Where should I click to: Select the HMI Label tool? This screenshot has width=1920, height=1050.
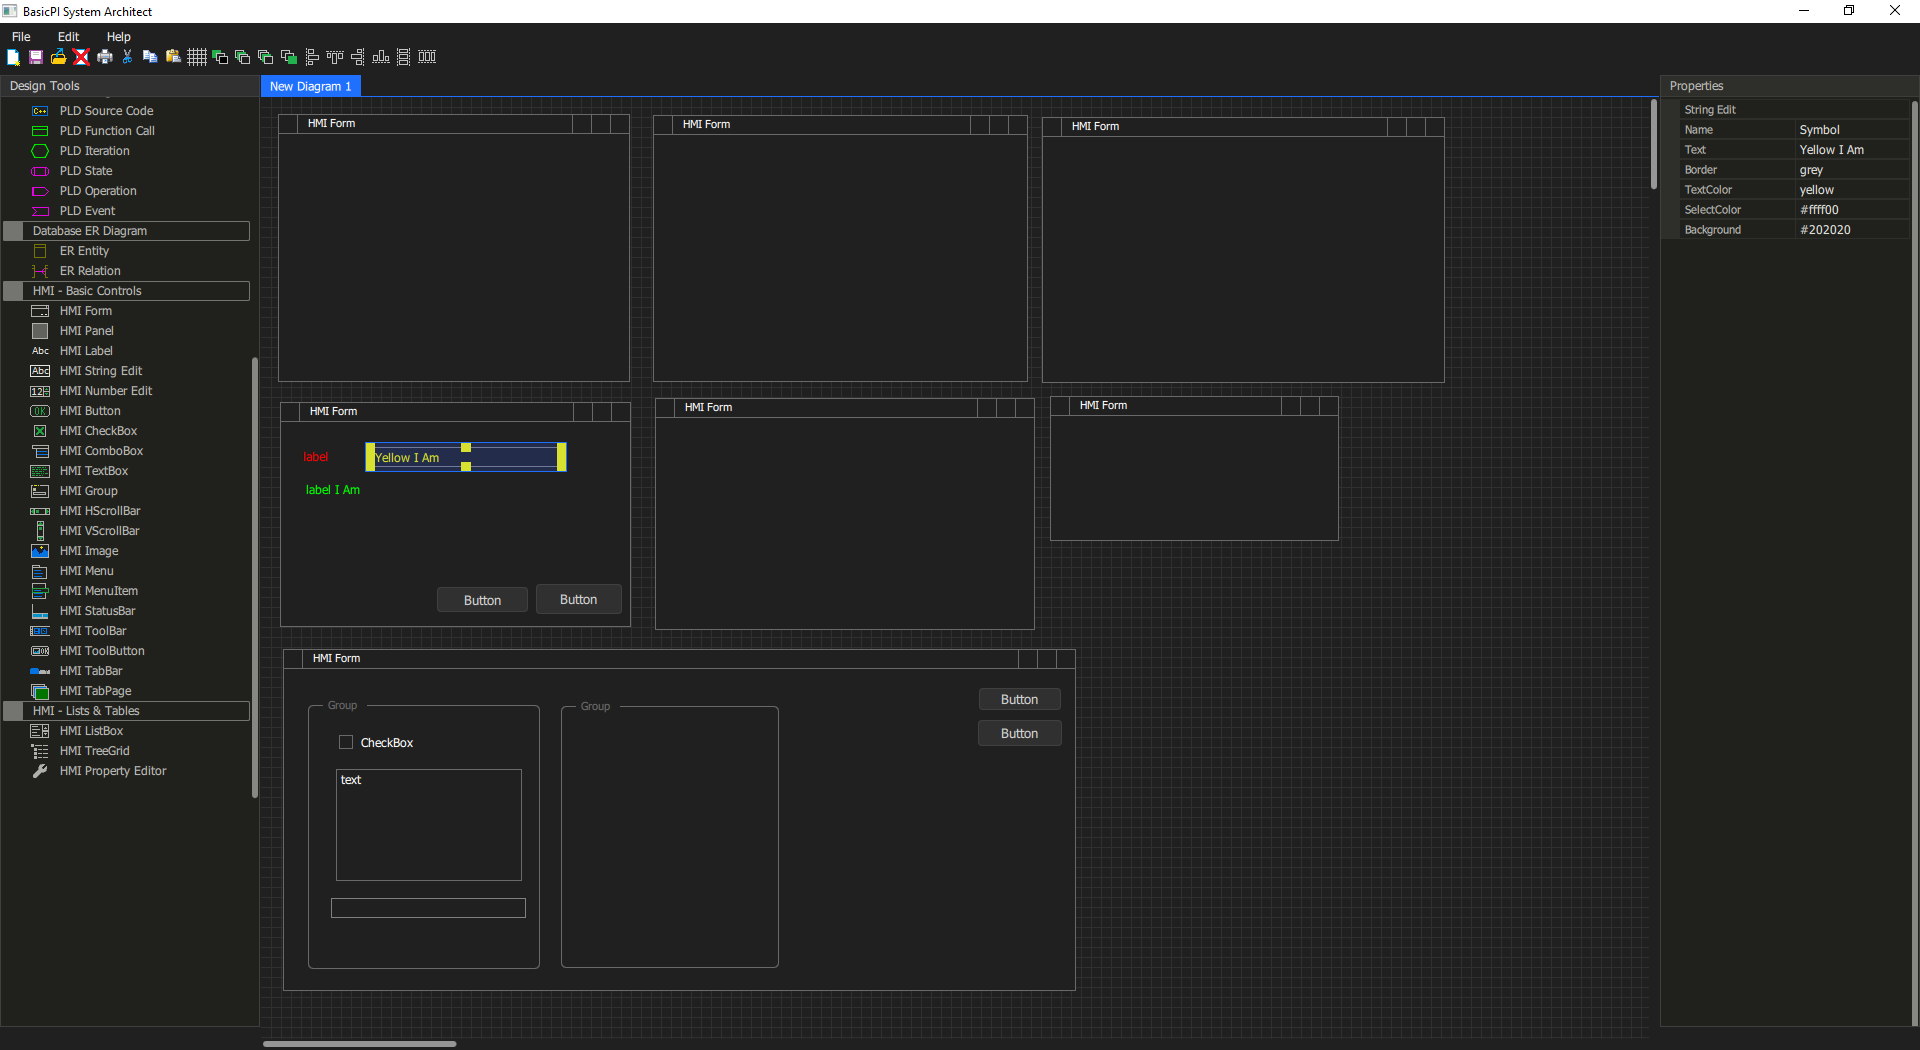[85, 351]
